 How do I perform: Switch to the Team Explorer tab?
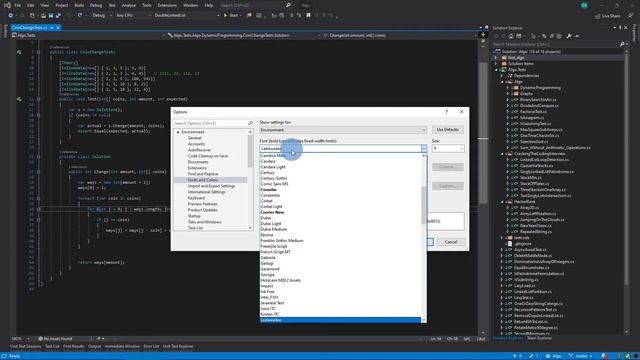tap(539, 338)
